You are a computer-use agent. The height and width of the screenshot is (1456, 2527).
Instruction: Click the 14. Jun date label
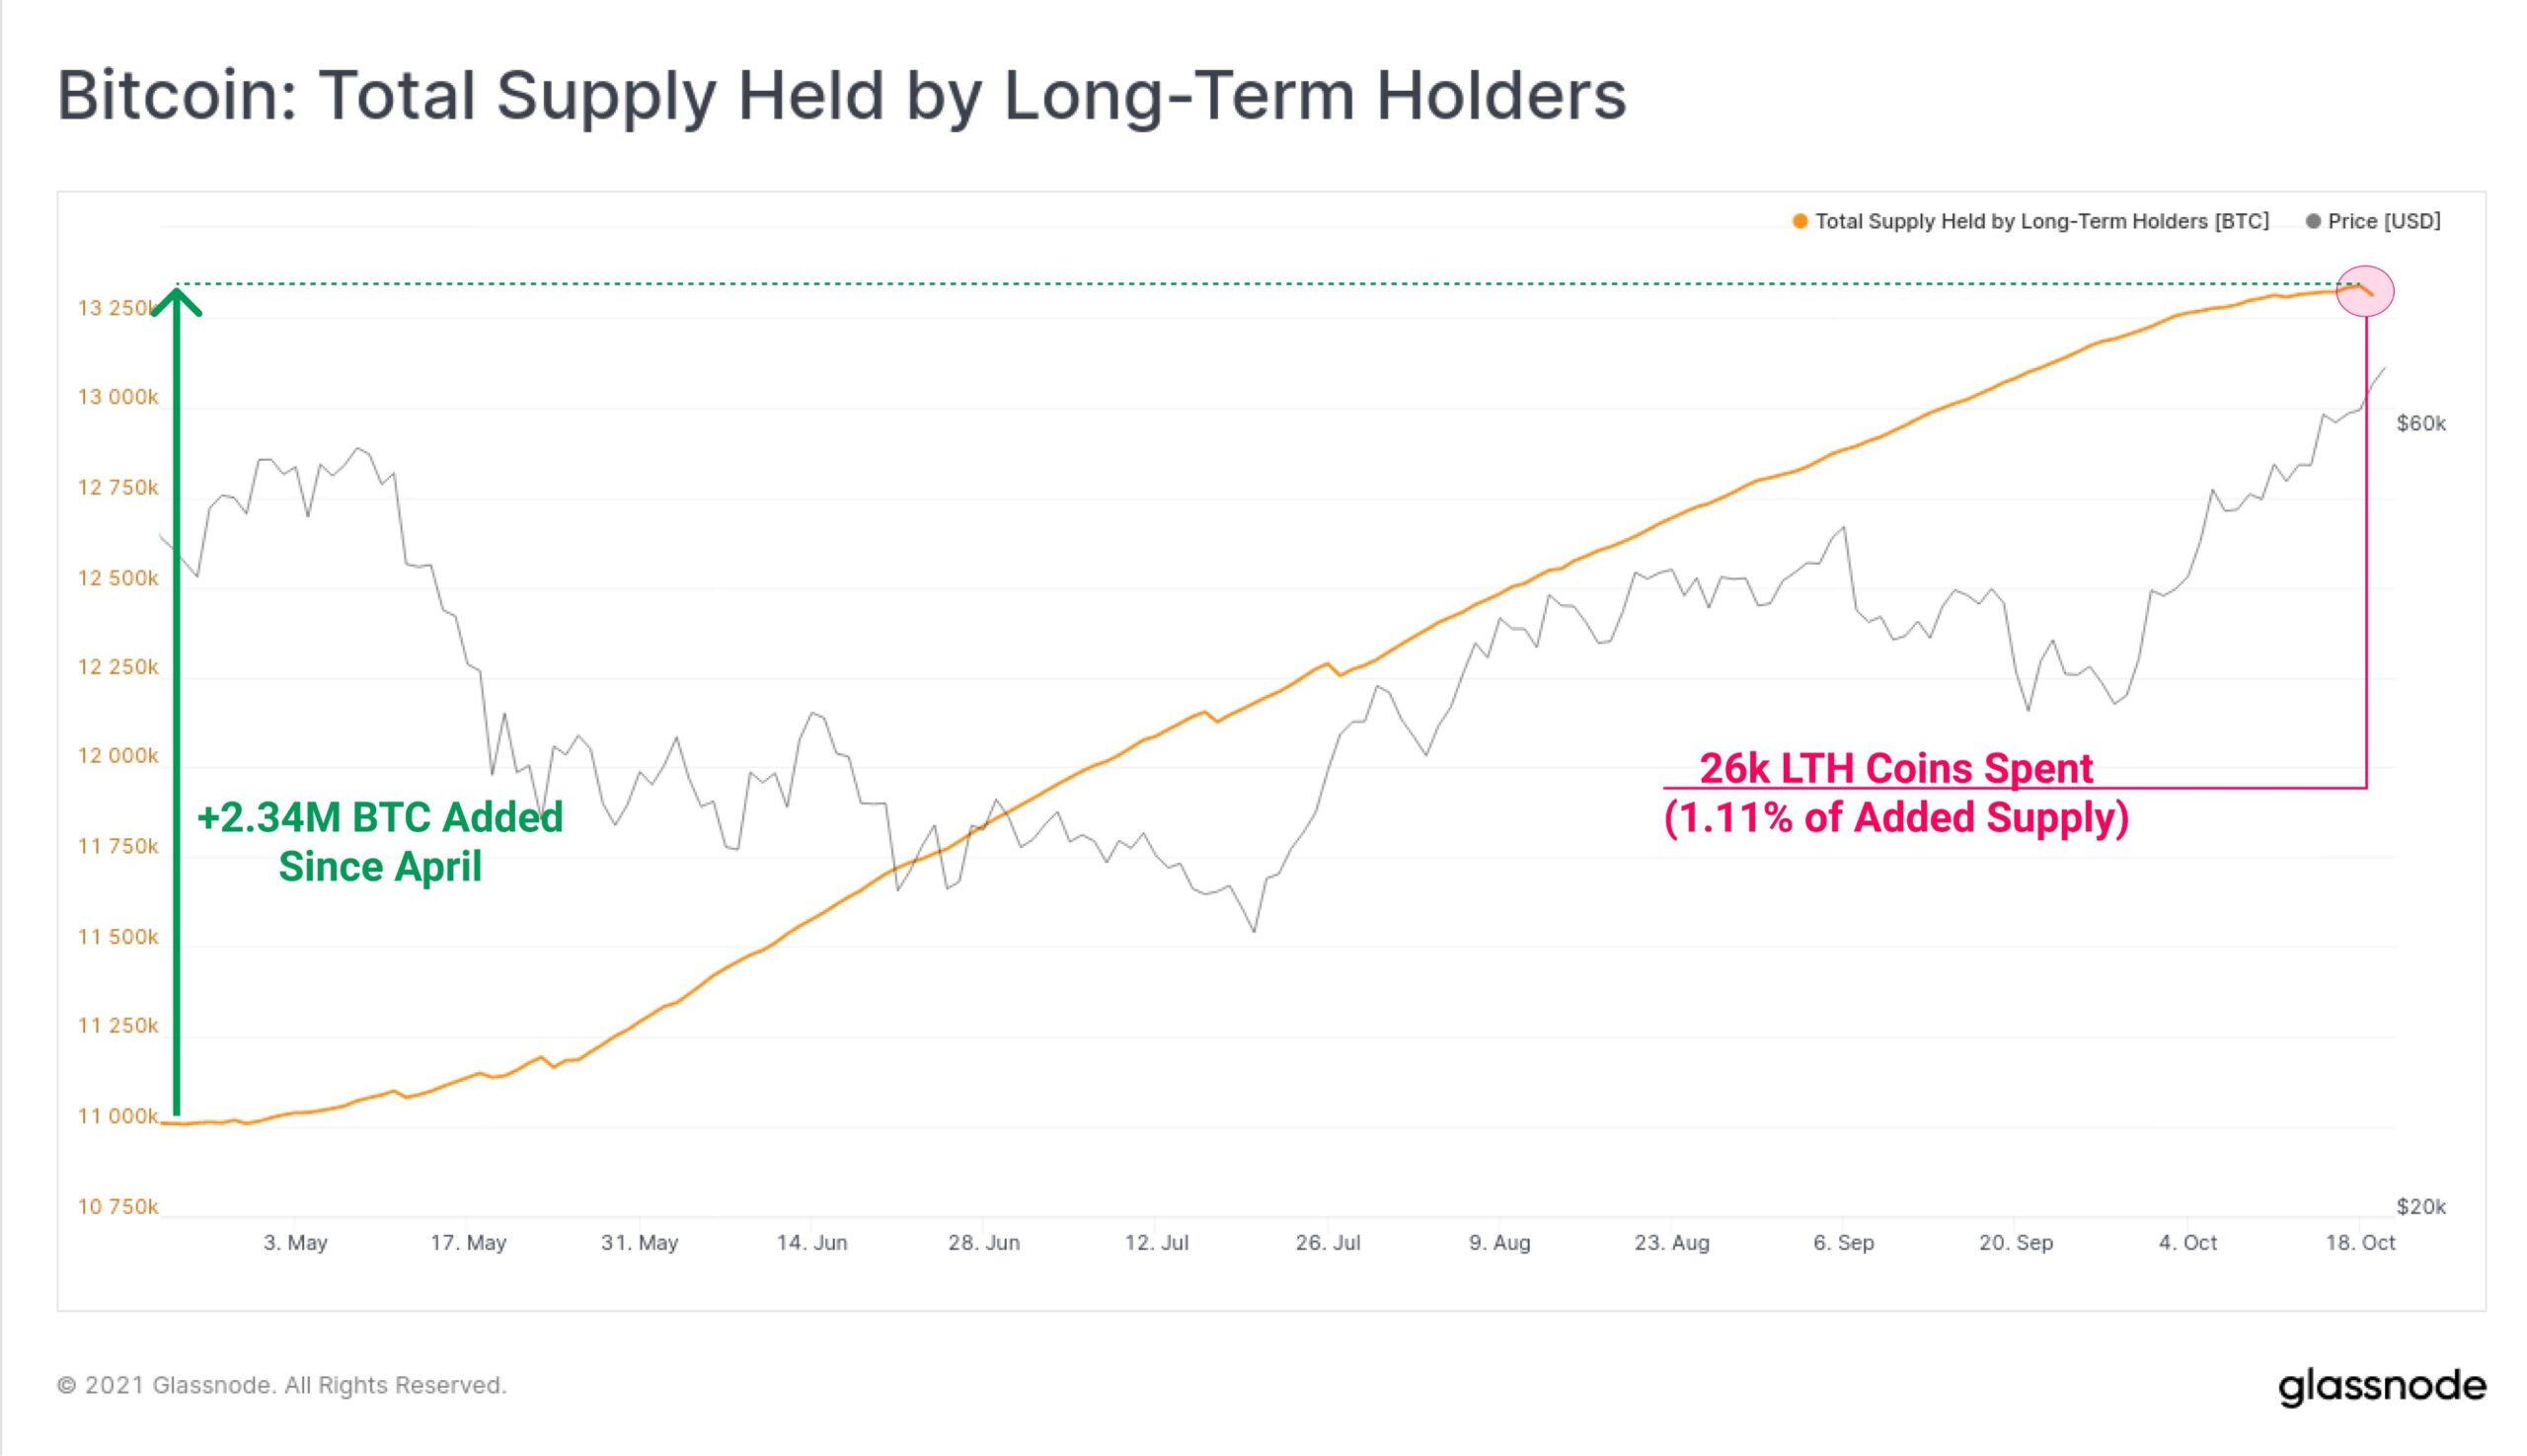pyautogui.click(x=812, y=1243)
